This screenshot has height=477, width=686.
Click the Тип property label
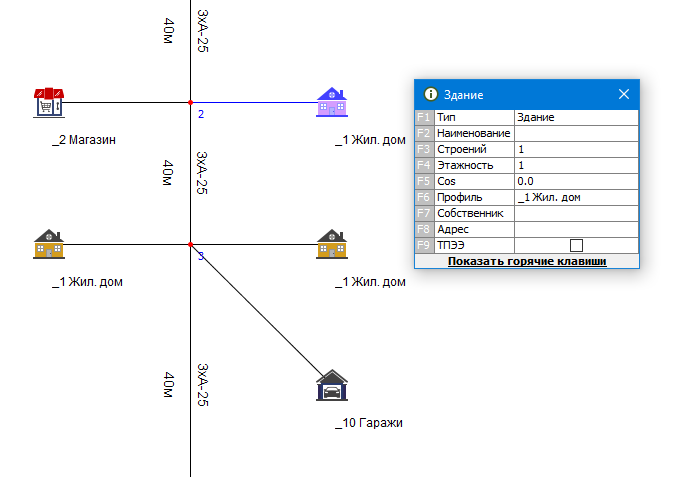click(x=474, y=117)
